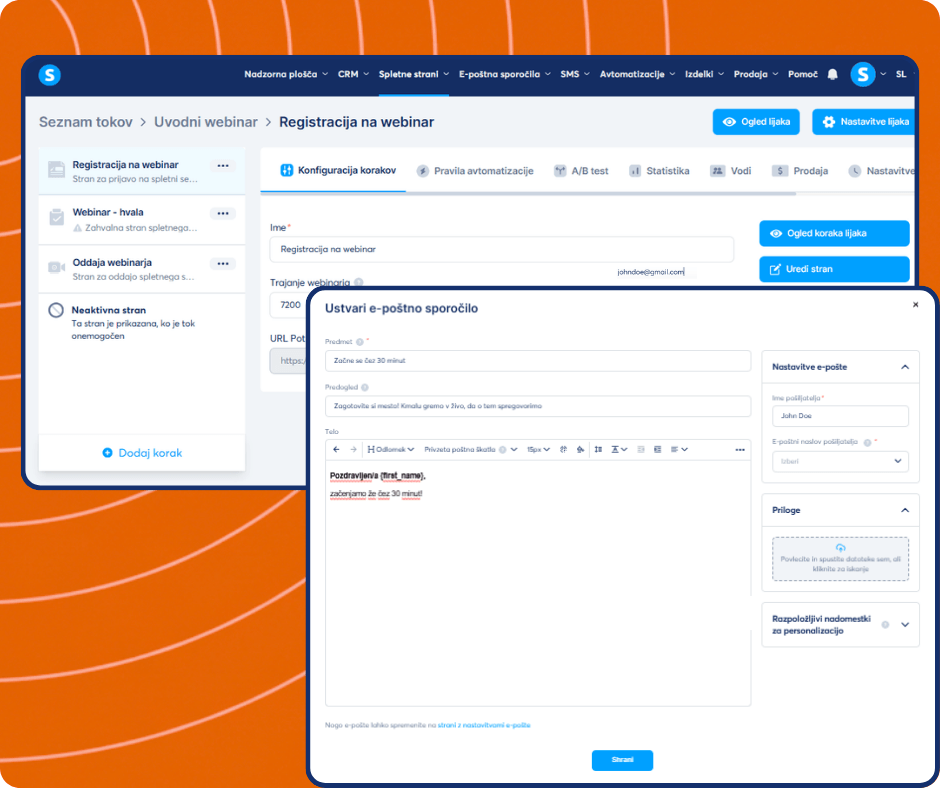
Task: Open strani z nastavitvami e-pošte link
Action: tap(484, 725)
